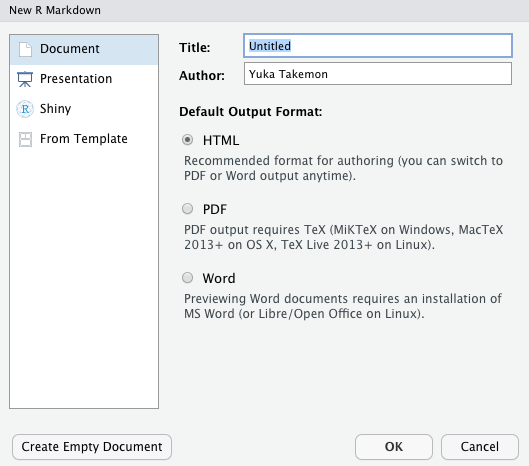Viewport: 529px width, 466px height.
Task: Switch to the Presentation category
Action: [84, 79]
